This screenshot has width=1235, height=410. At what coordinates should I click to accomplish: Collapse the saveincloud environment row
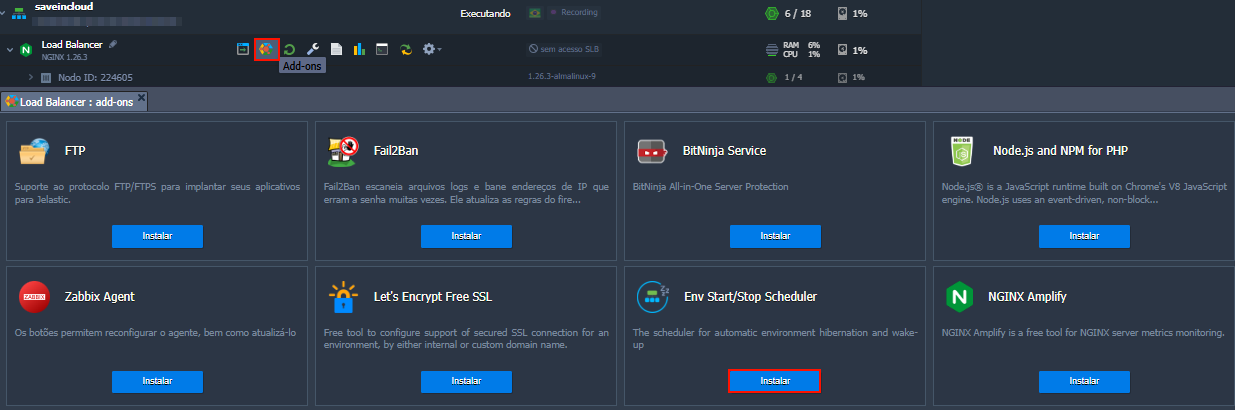(x=3, y=12)
